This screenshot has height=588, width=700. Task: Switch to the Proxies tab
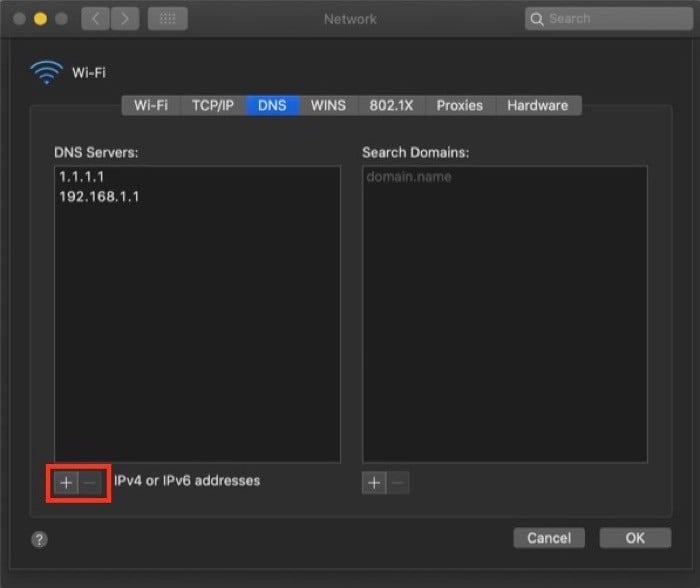click(x=460, y=105)
